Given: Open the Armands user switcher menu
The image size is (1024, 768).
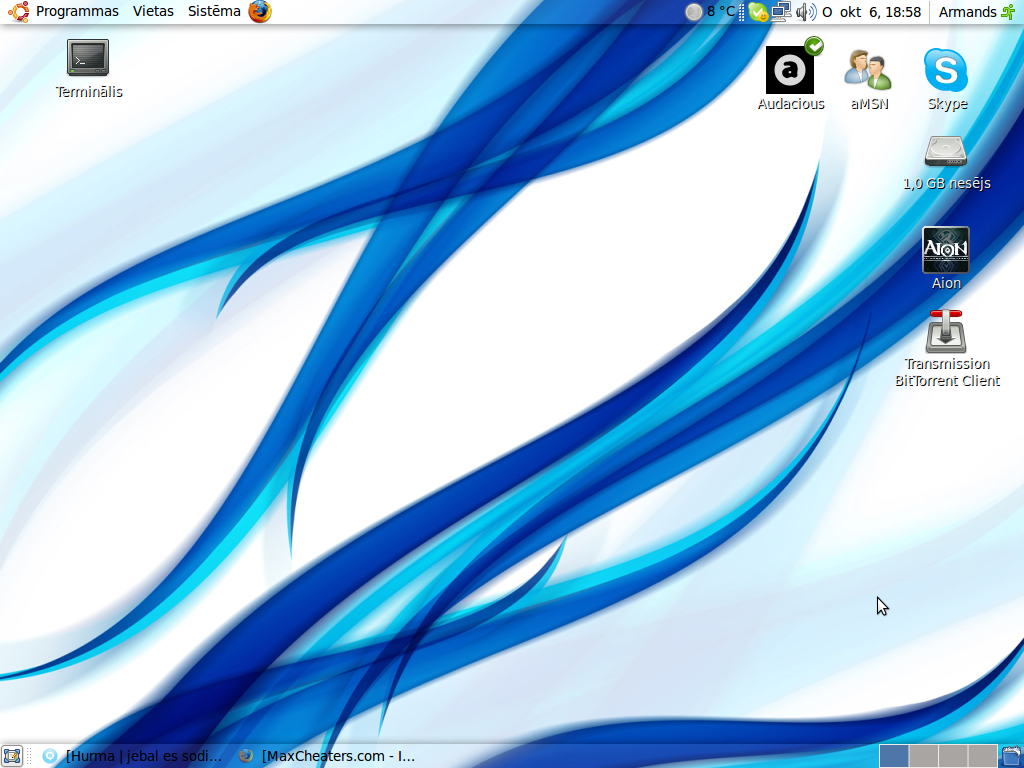Looking at the screenshot, I should click(968, 12).
